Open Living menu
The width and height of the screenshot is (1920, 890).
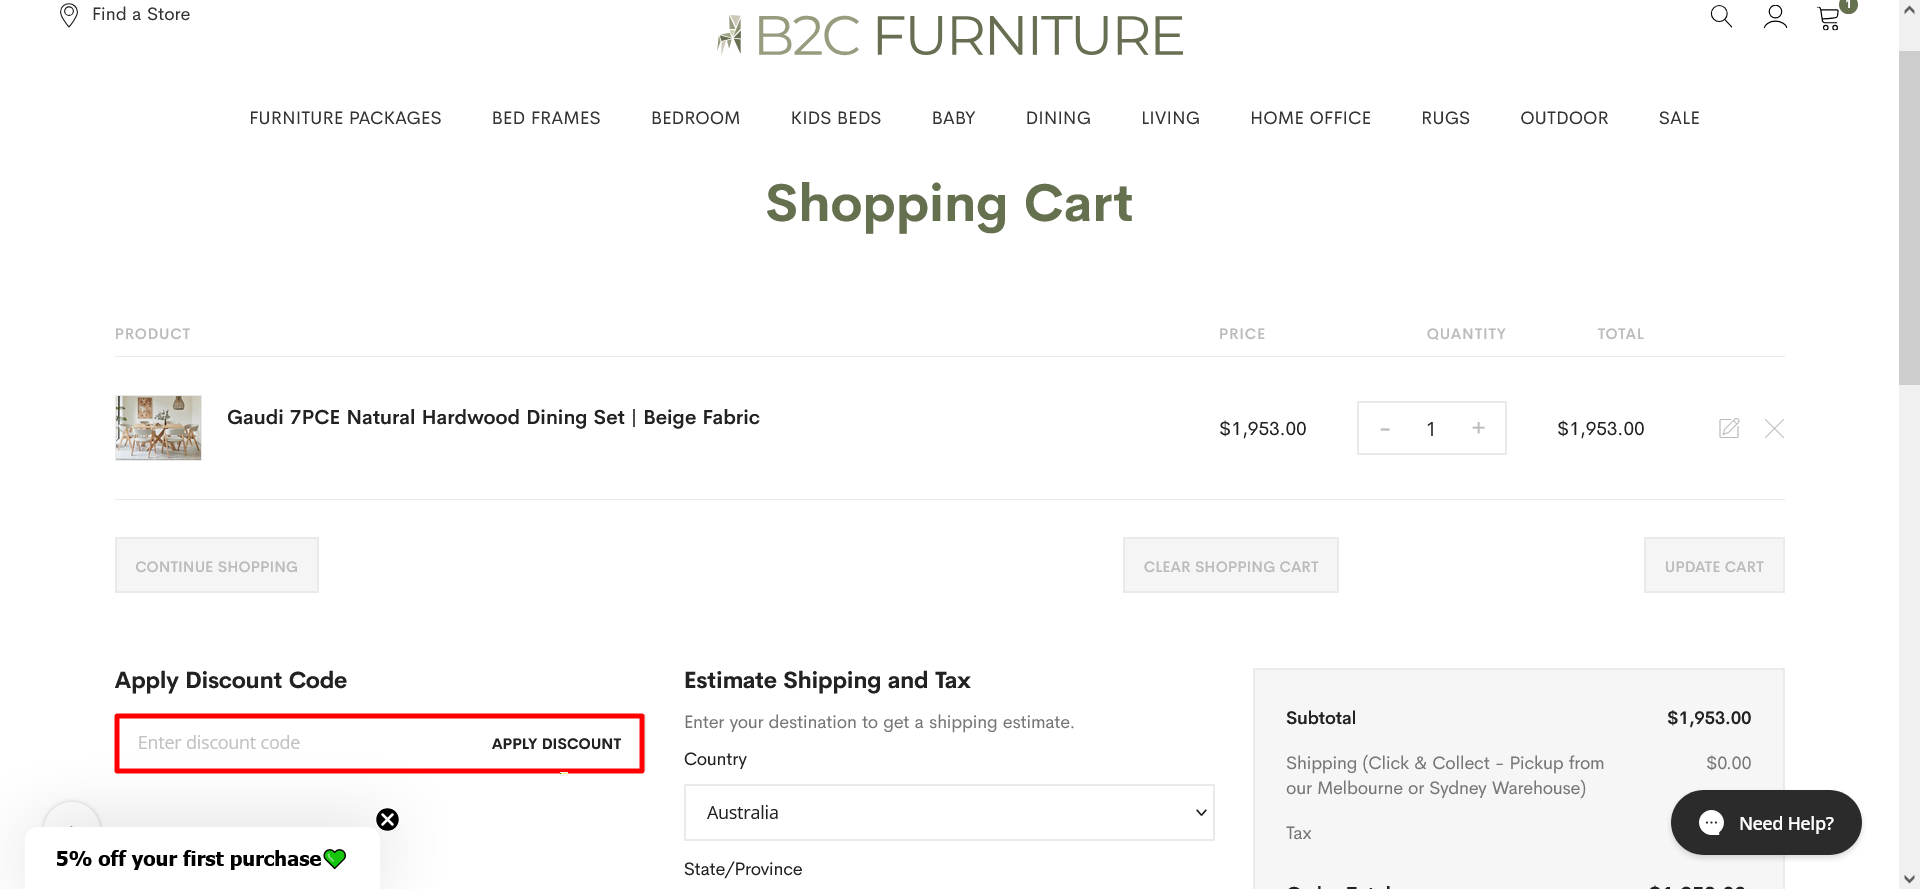1171,118
